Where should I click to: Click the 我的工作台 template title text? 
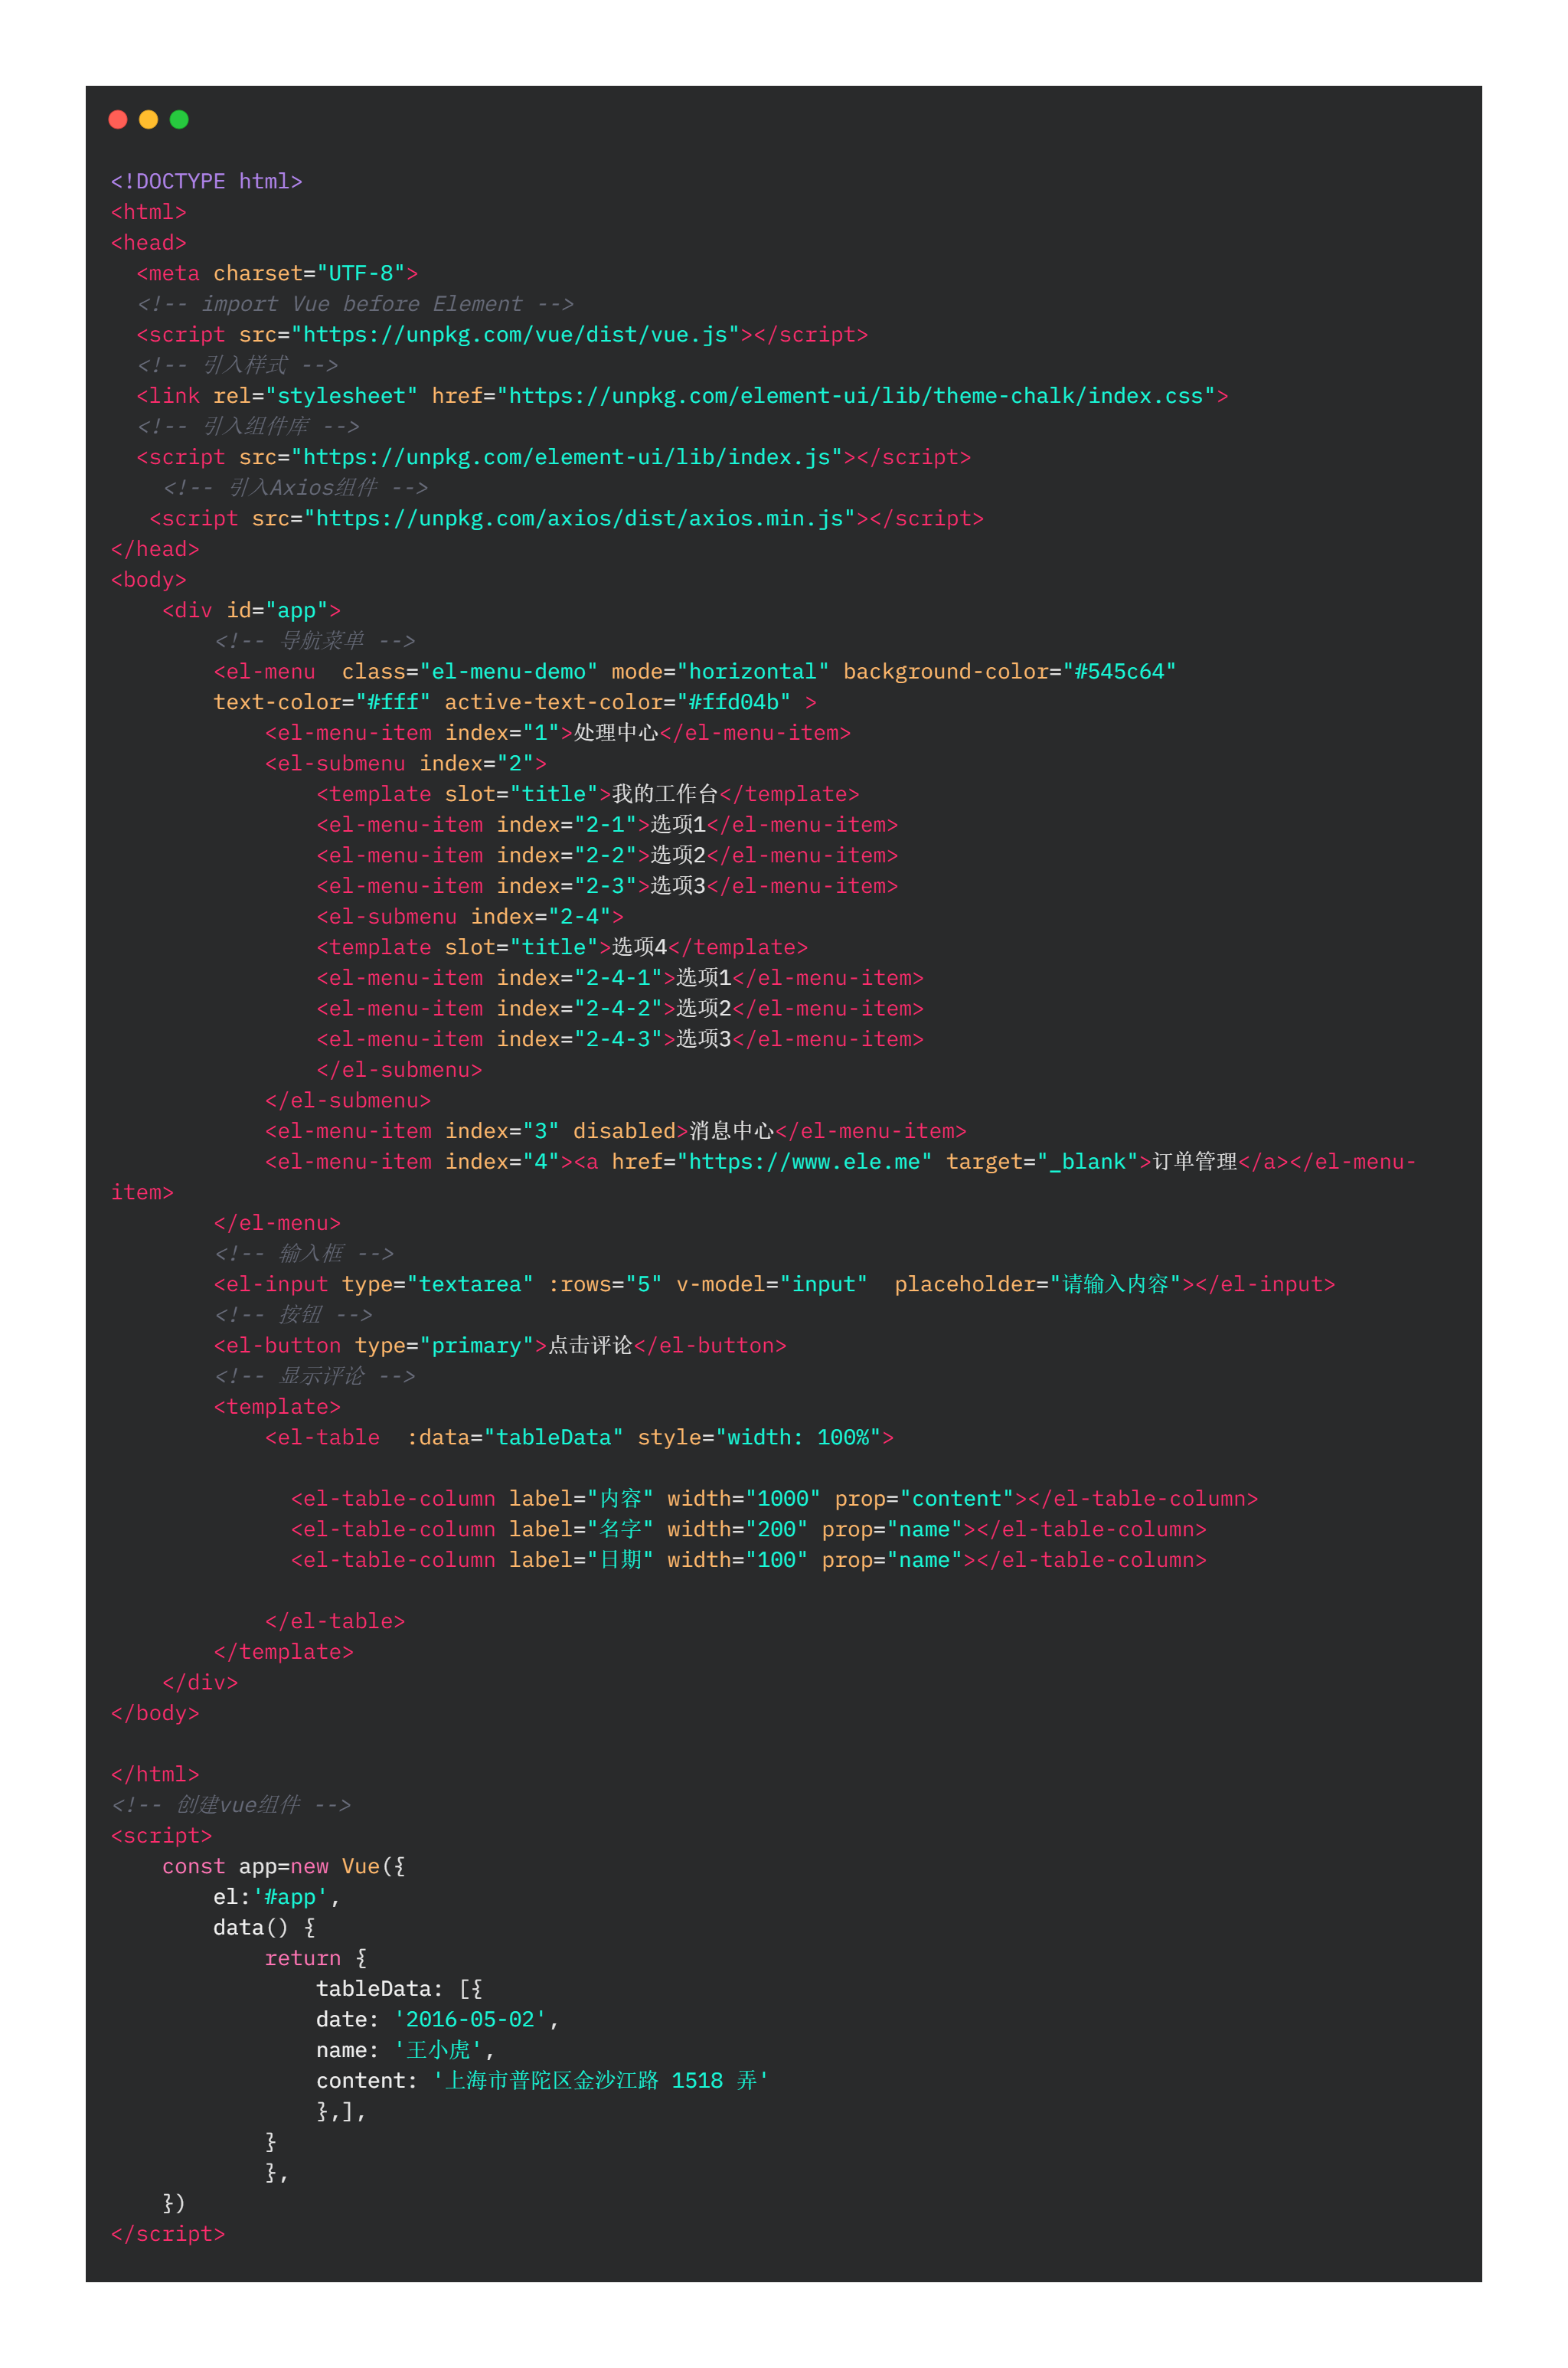tap(665, 794)
